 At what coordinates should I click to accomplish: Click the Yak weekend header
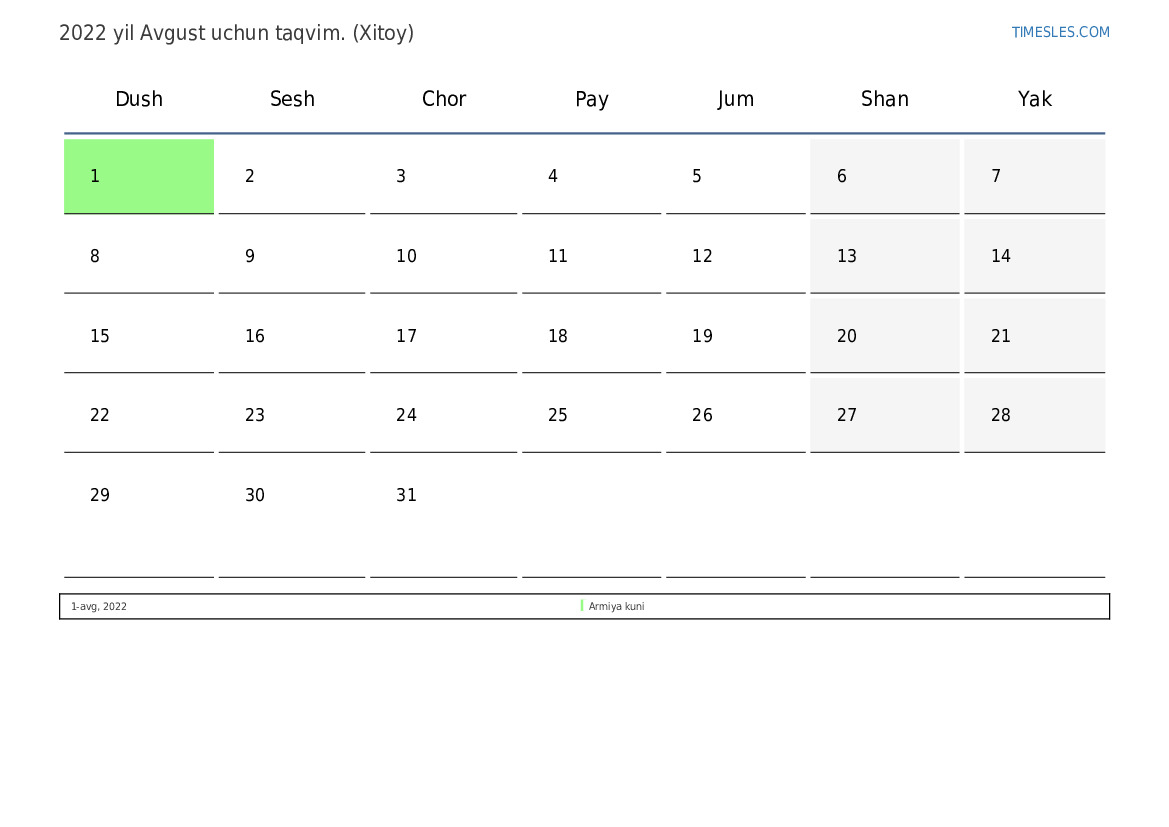(x=1035, y=99)
